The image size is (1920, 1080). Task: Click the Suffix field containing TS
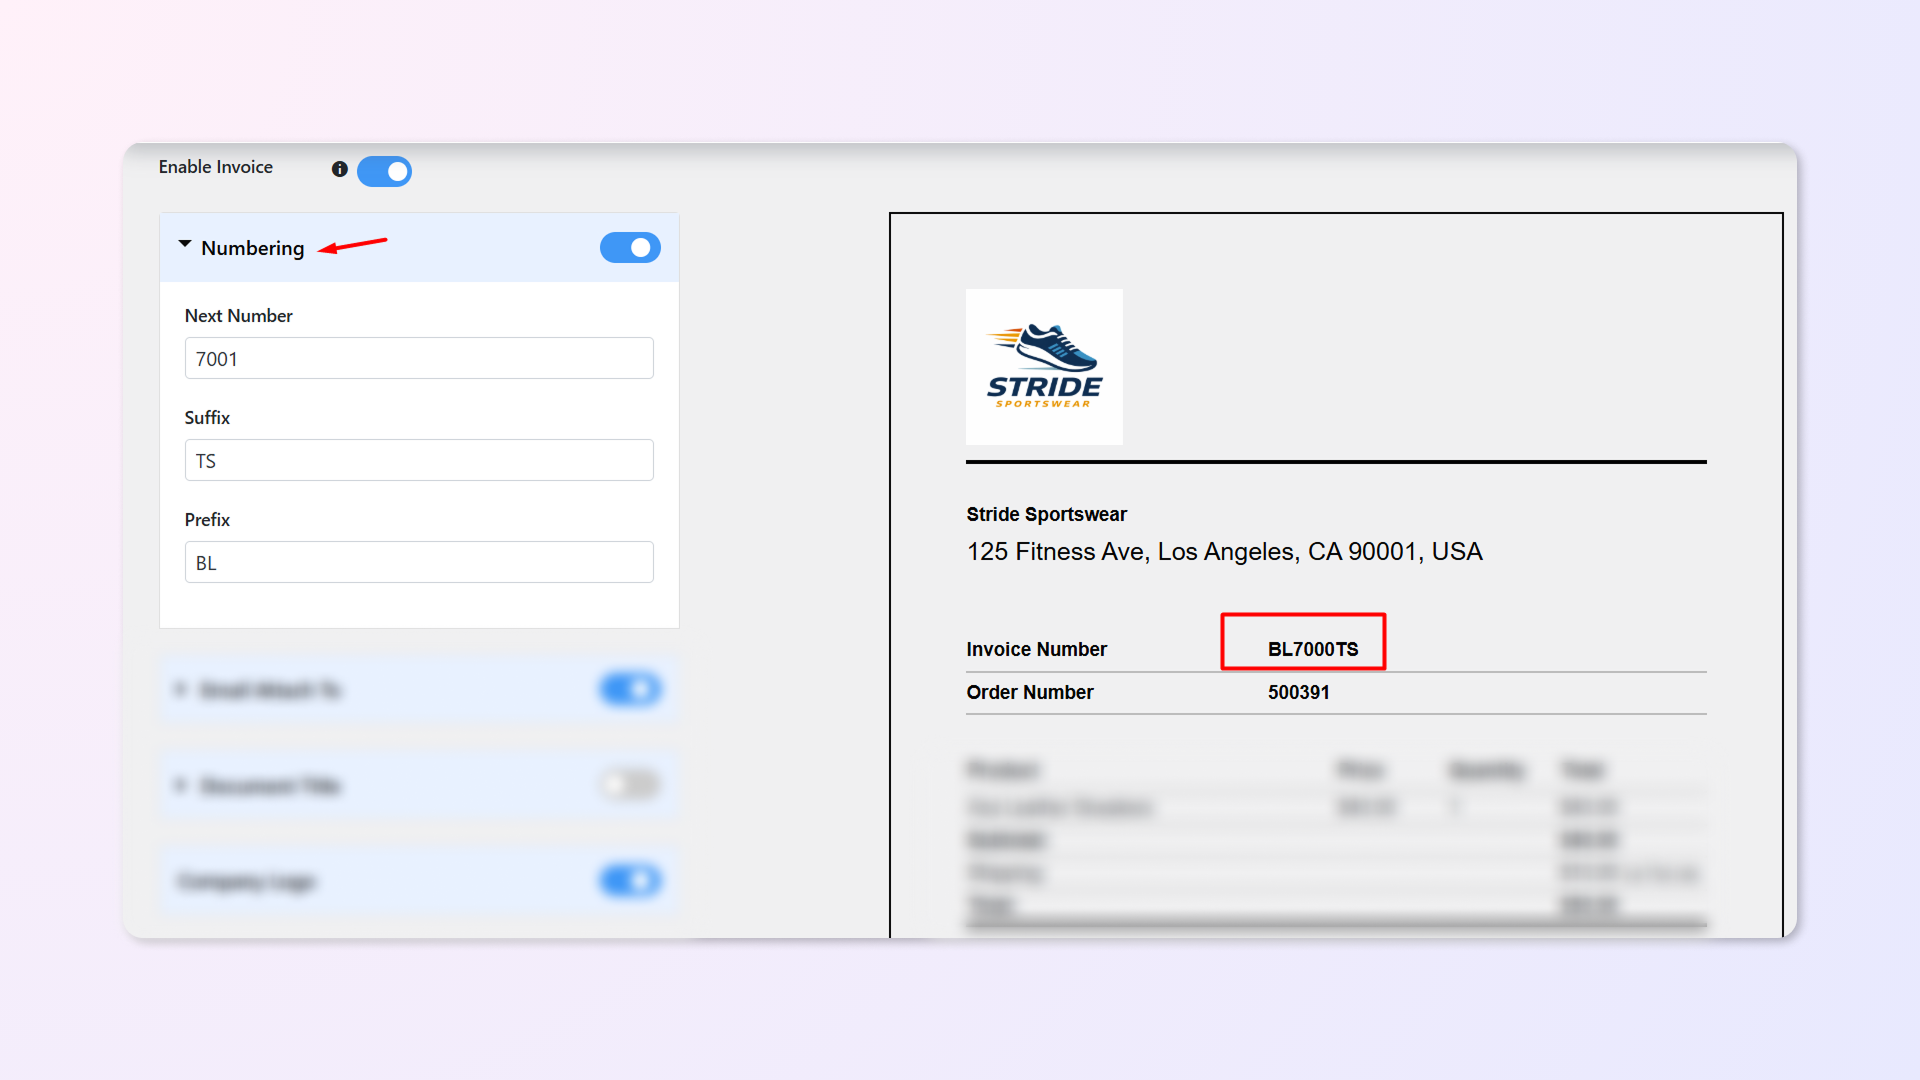419,460
